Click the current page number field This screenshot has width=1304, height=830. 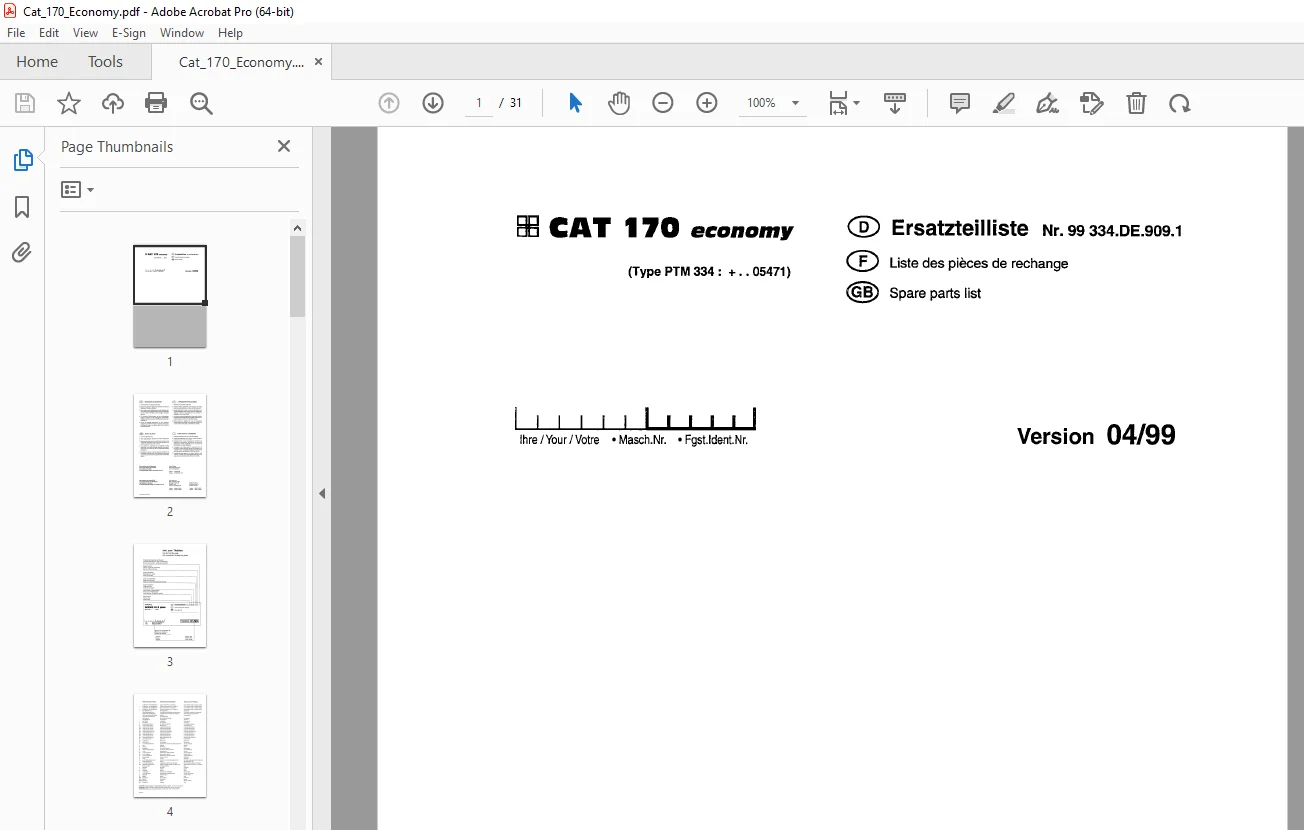coord(479,103)
